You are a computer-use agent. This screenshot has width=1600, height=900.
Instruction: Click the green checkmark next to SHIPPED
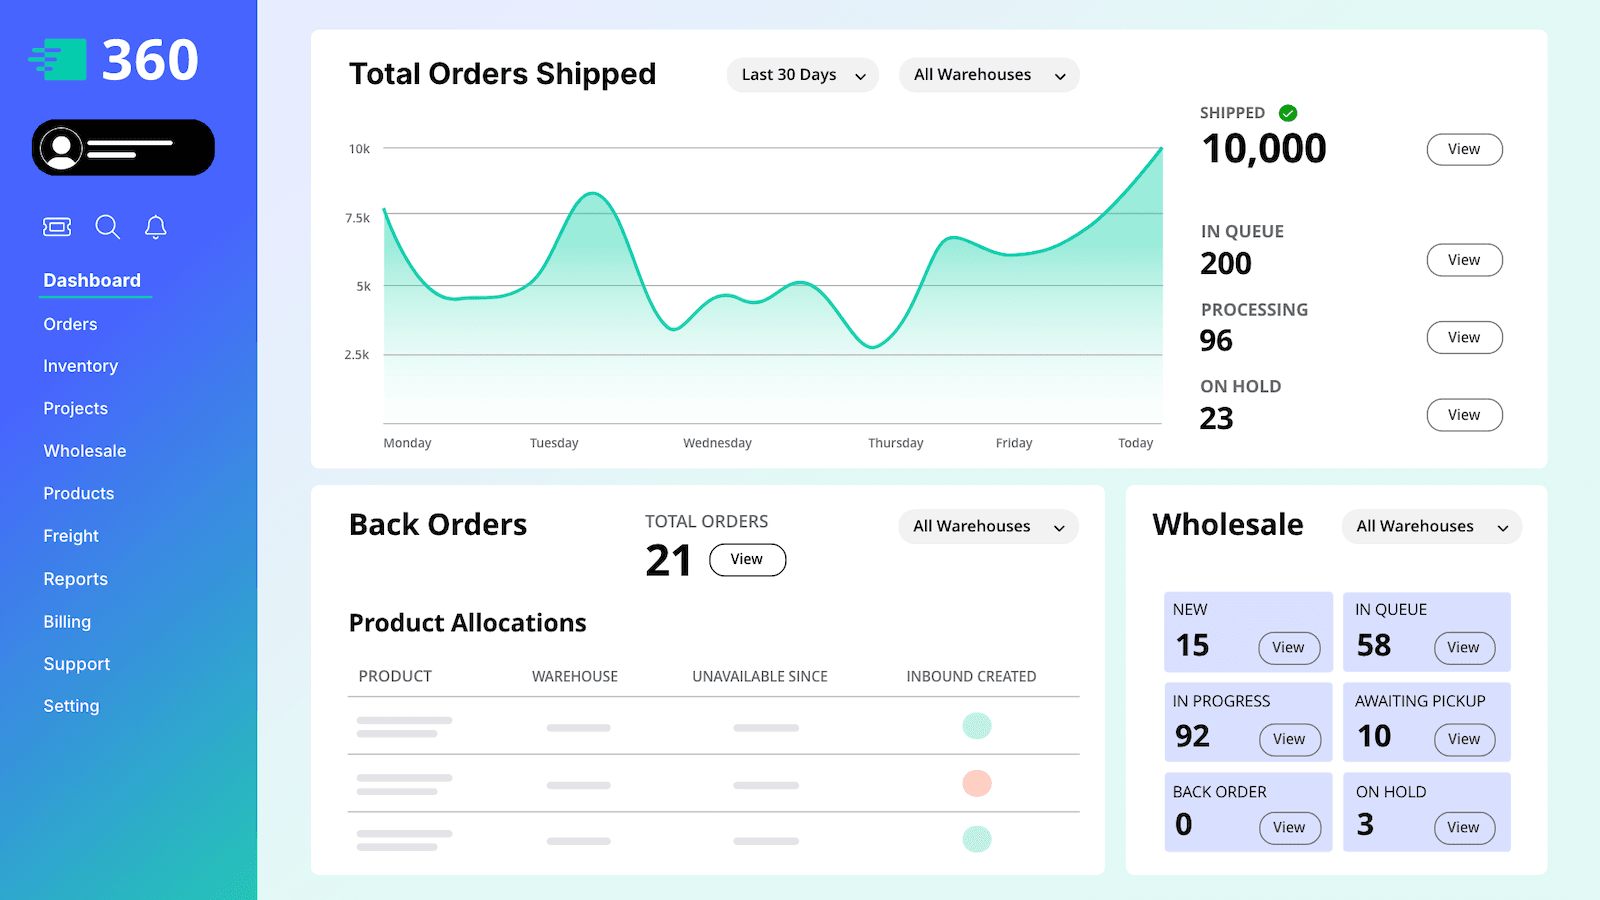1287,112
